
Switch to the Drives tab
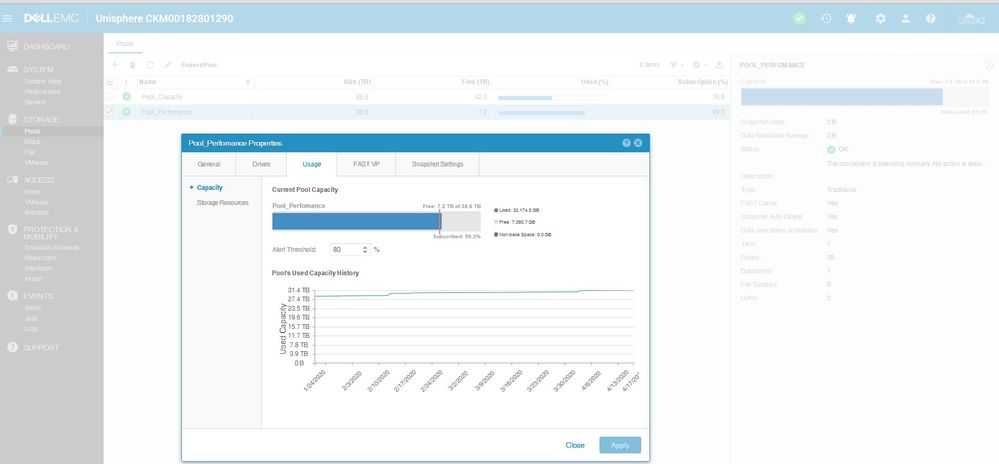pos(261,164)
